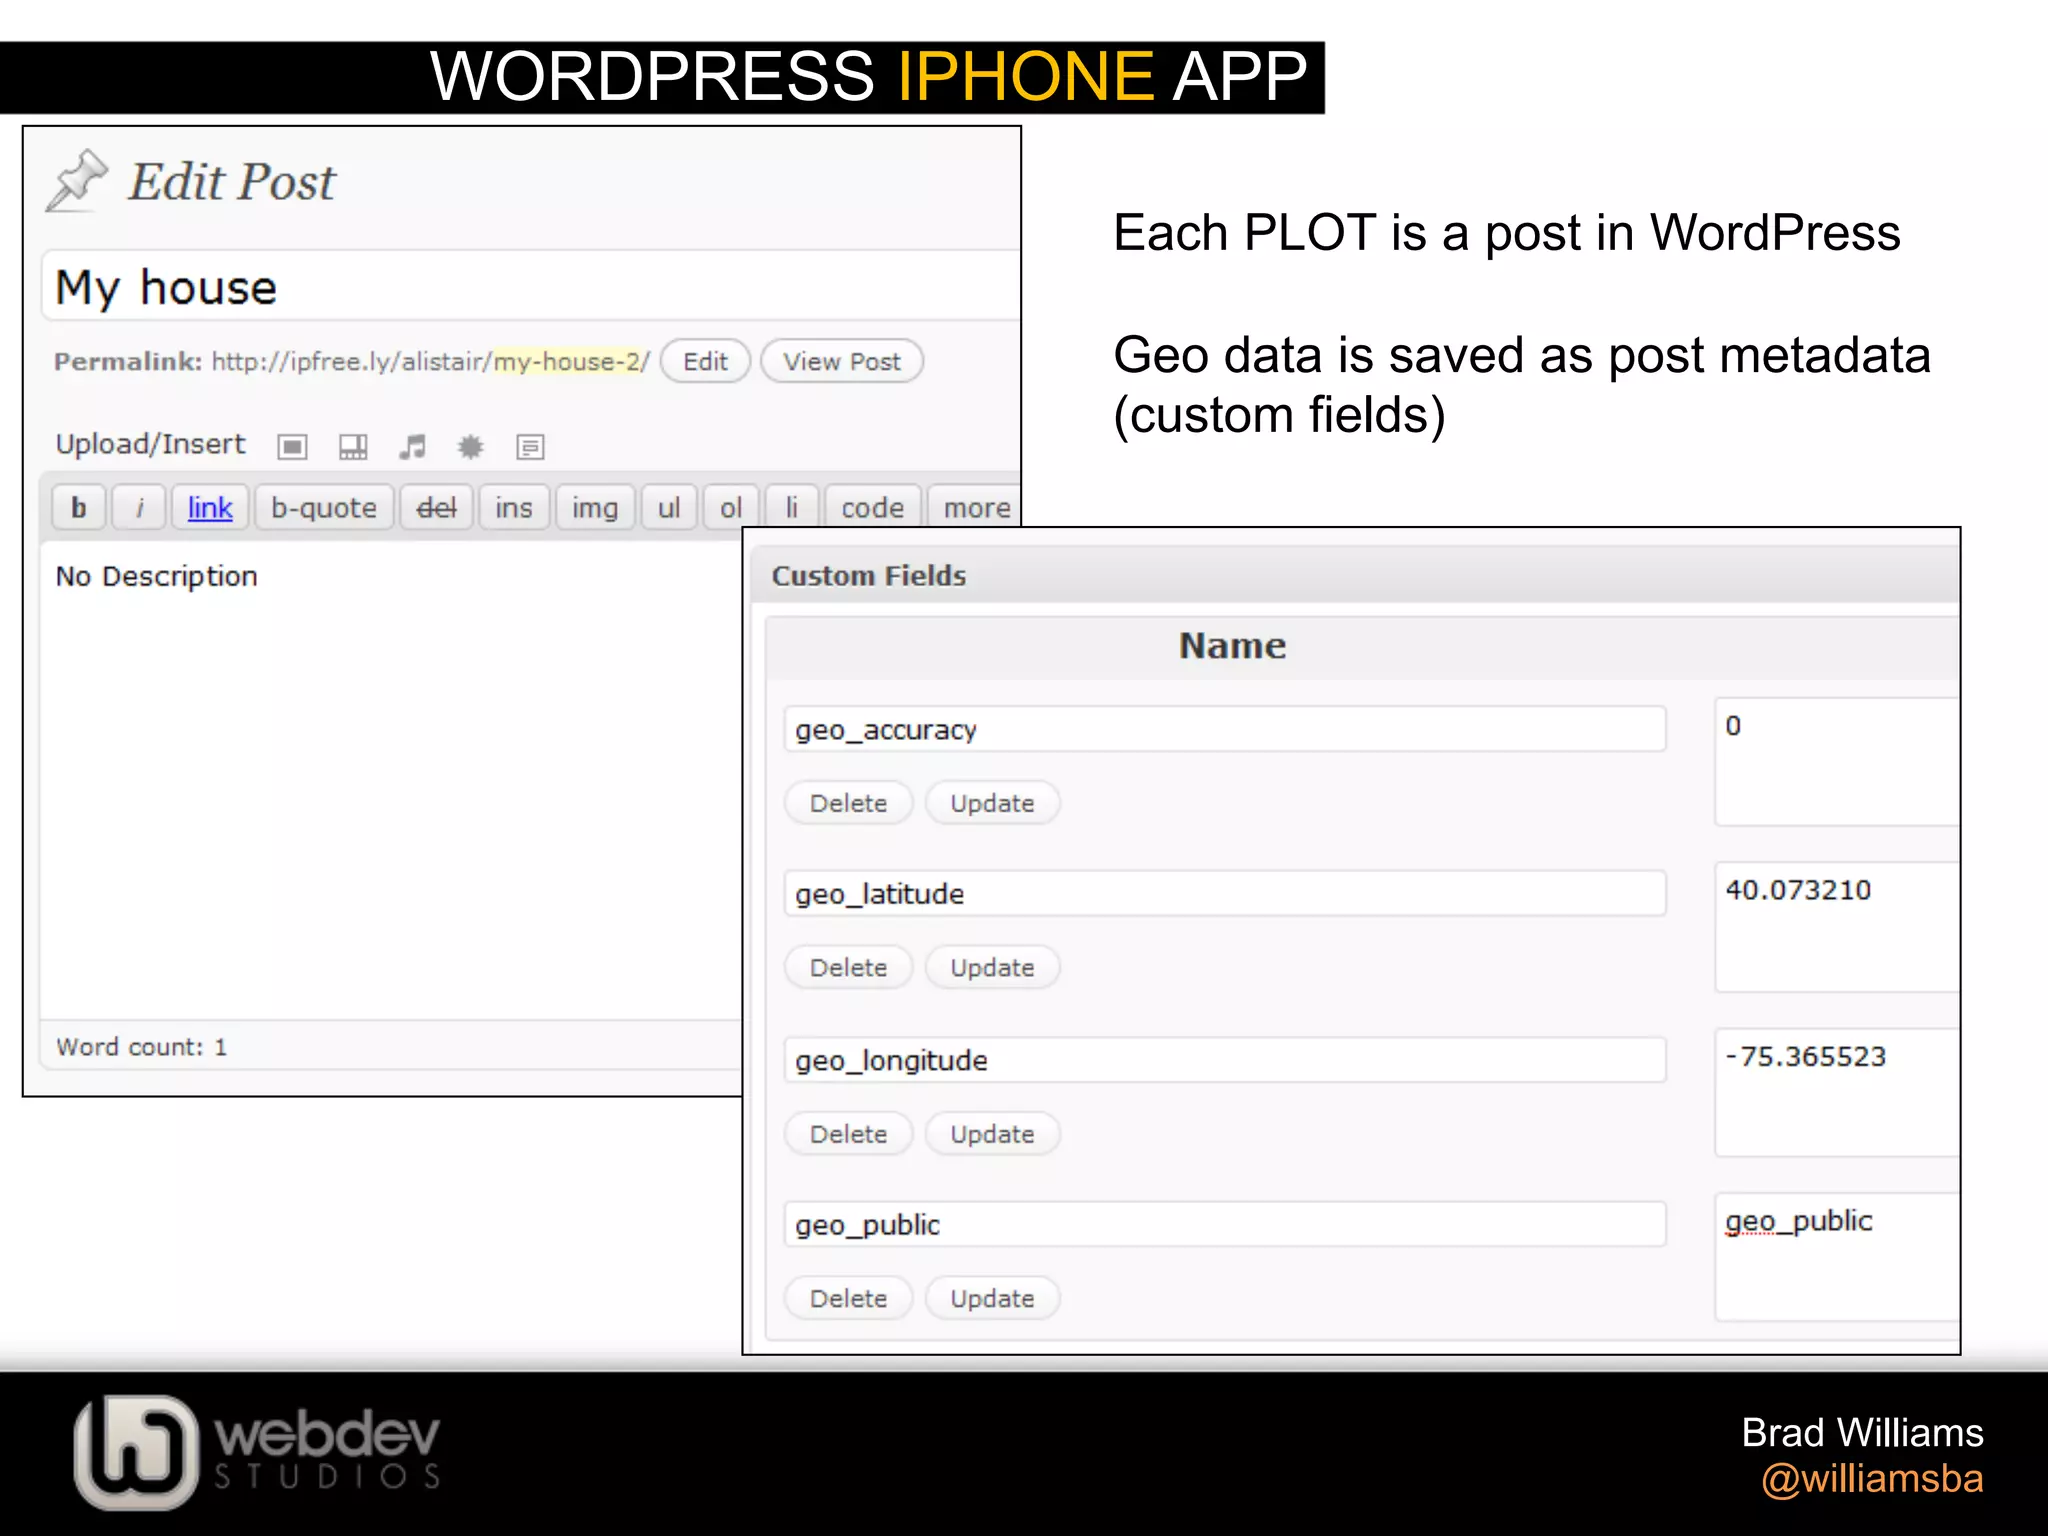The width and height of the screenshot is (2048, 1536).
Task: Update the geo_public custom field
Action: click(x=992, y=1298)
